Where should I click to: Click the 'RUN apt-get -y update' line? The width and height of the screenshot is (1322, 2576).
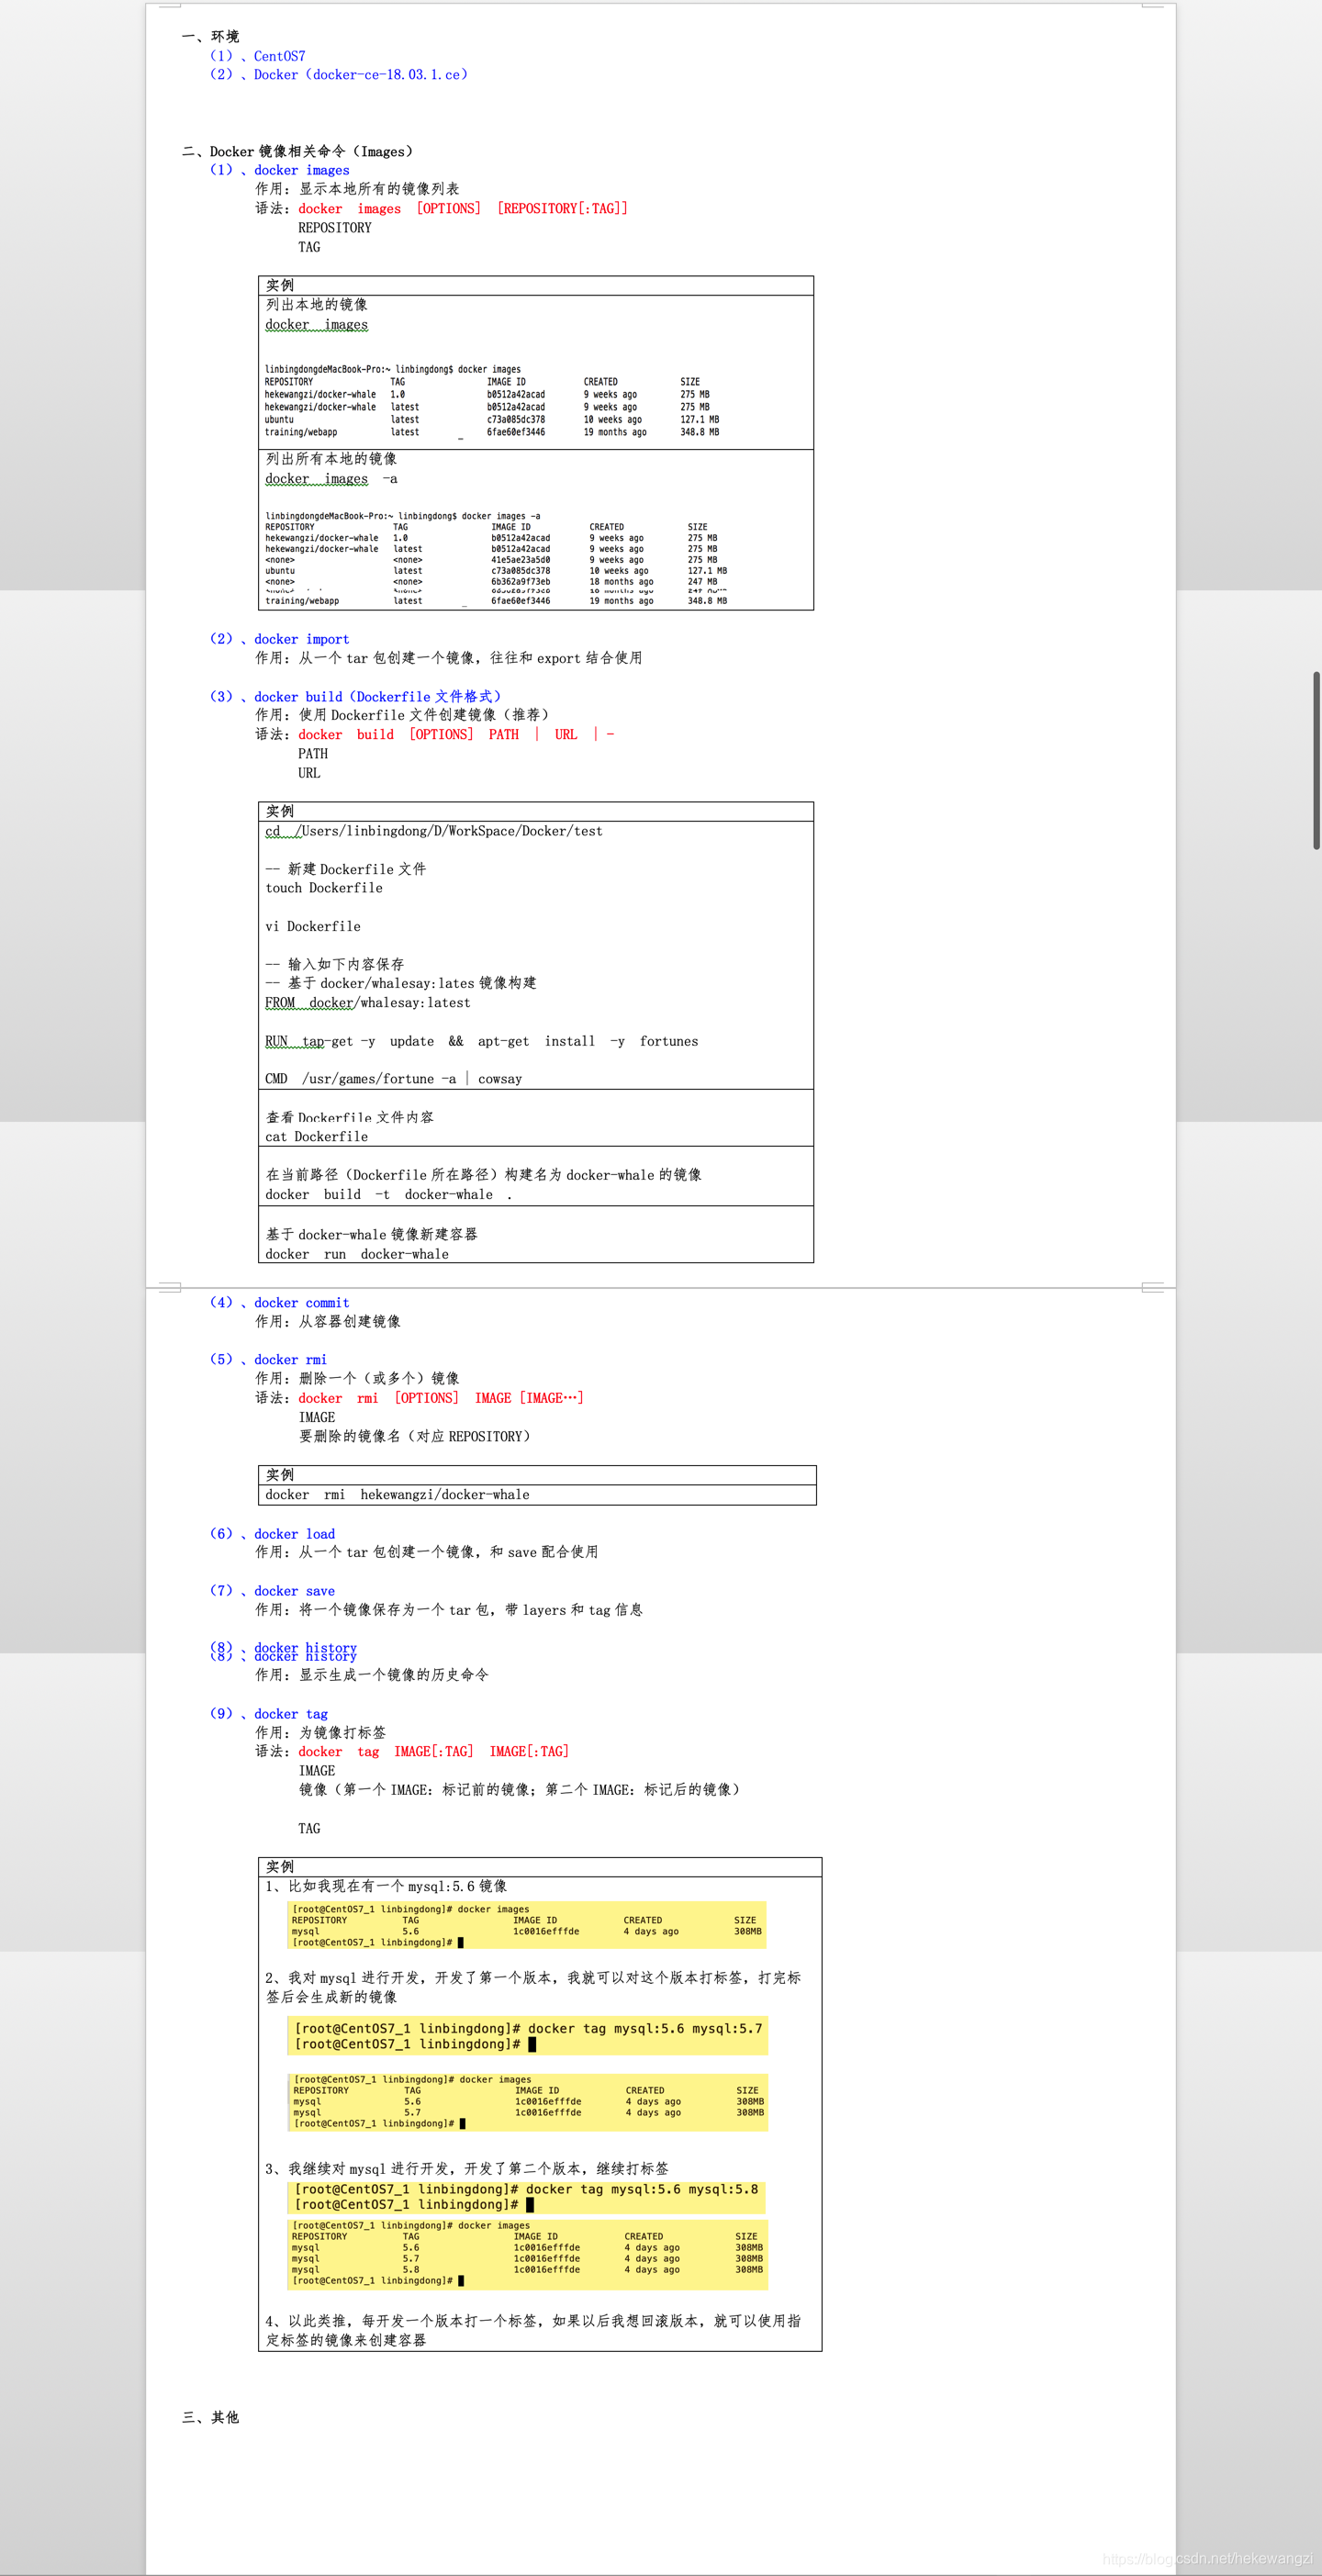[481, 1041]
